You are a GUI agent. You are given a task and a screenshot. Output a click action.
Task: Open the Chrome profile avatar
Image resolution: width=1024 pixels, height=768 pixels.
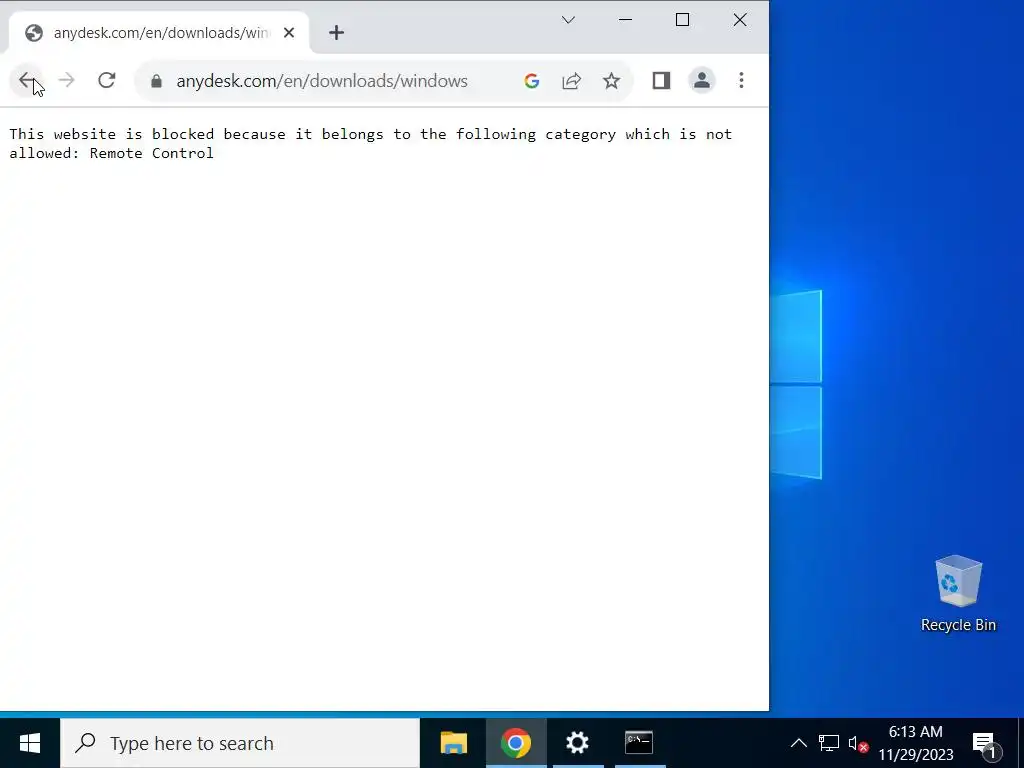point(701,81)
